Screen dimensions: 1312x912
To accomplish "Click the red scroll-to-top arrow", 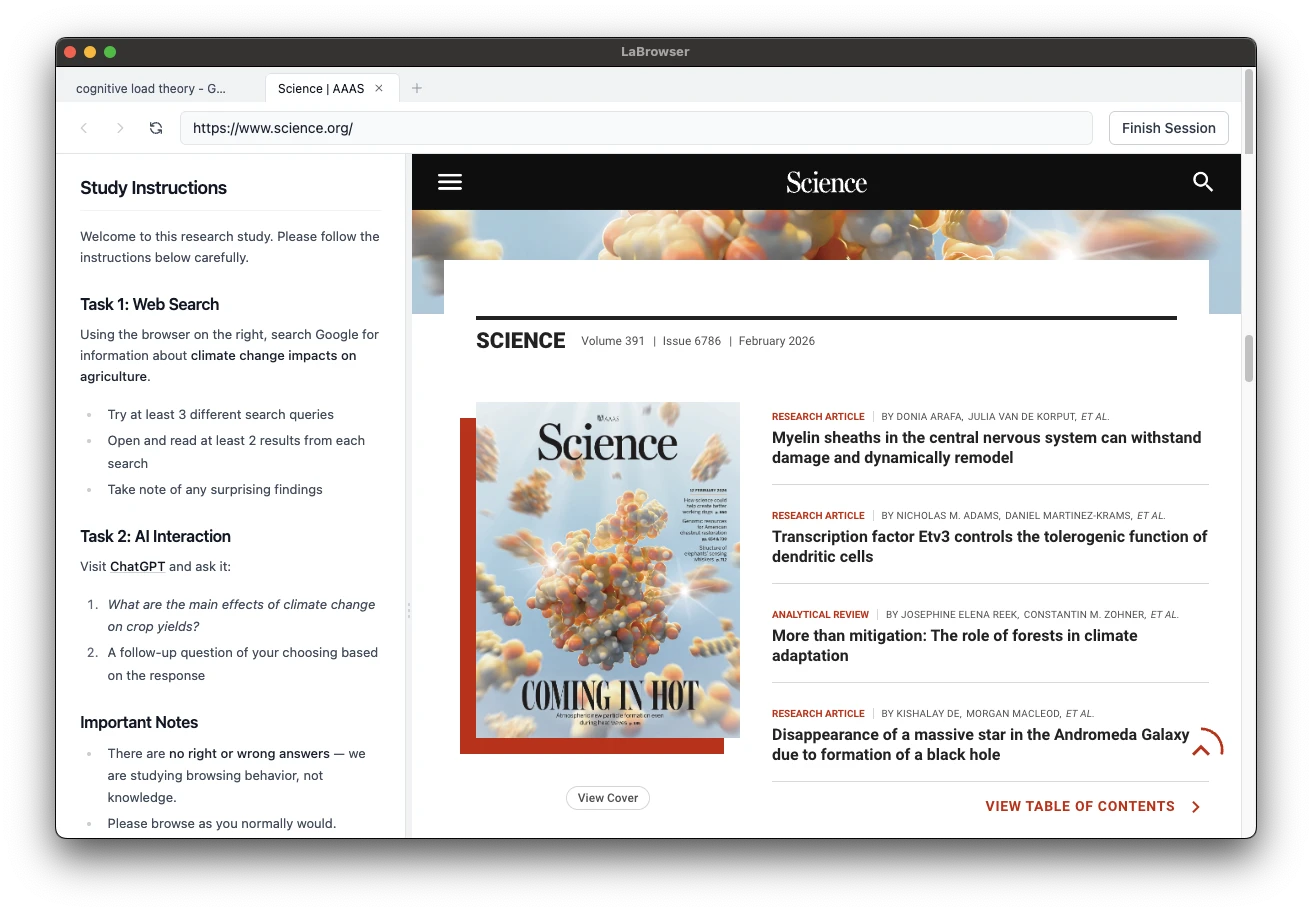I will pyautogui.click(x=1201, y=746).
